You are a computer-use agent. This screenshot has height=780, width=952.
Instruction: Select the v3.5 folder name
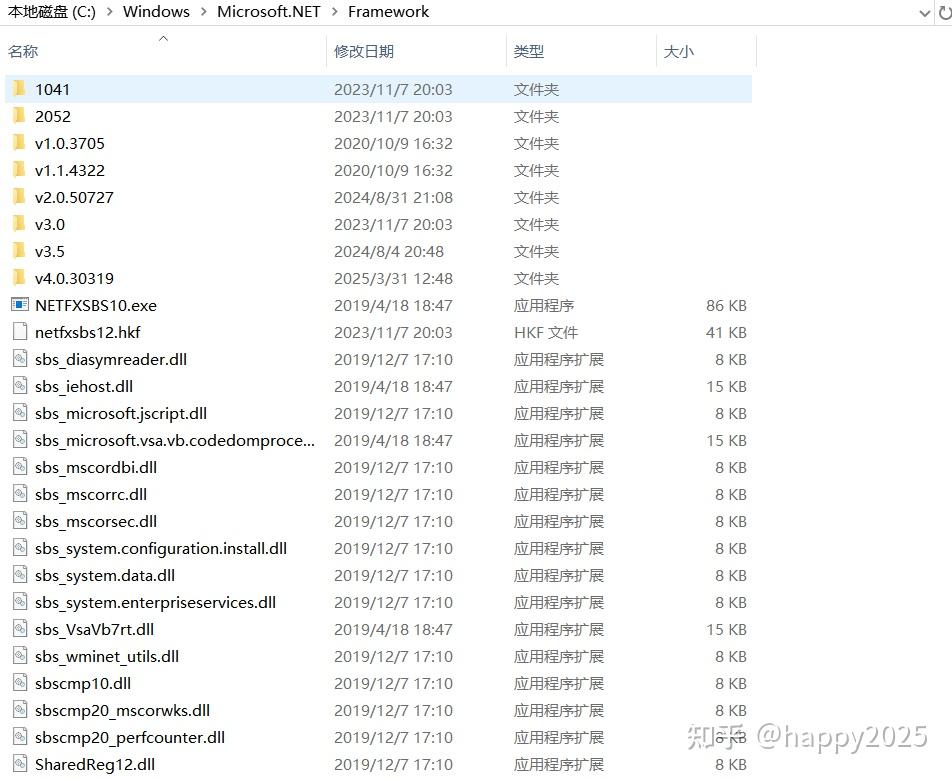[48, 251]
